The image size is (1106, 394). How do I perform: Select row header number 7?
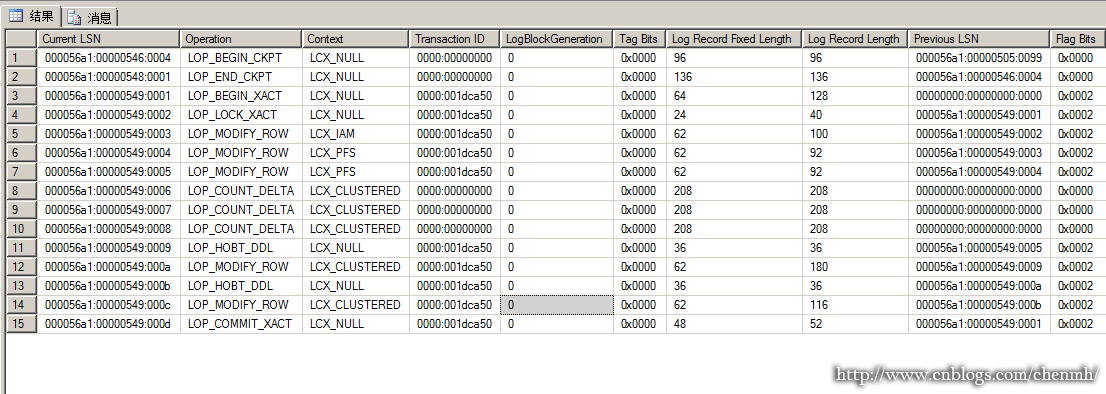pyautogui.click(x=21, y=172)
